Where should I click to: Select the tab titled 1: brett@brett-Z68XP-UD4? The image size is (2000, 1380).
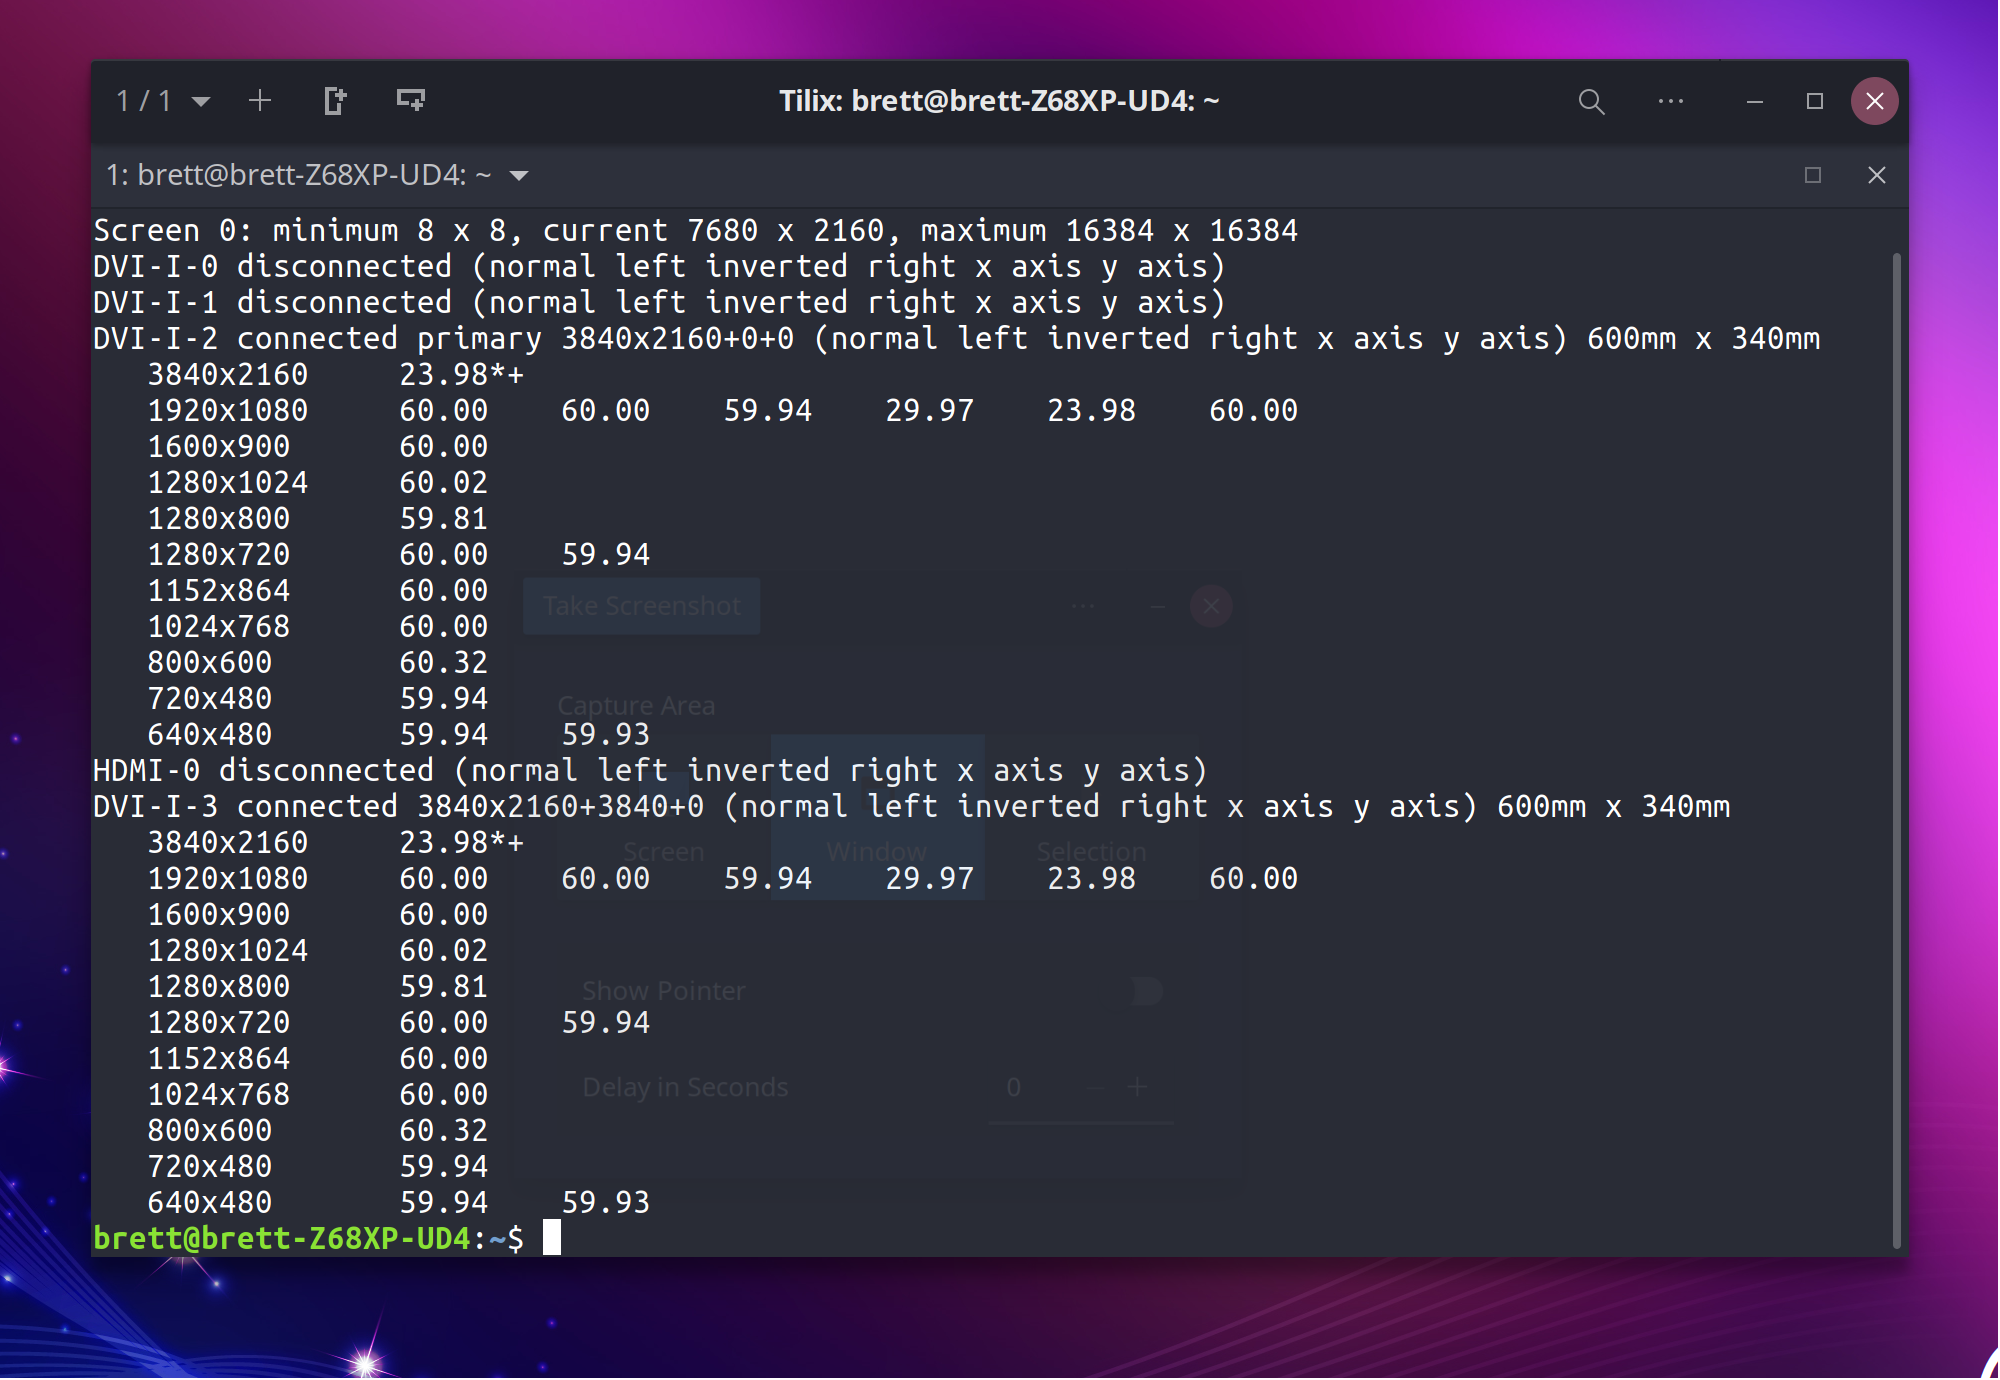pyautogui.click(x=300, y=174)
